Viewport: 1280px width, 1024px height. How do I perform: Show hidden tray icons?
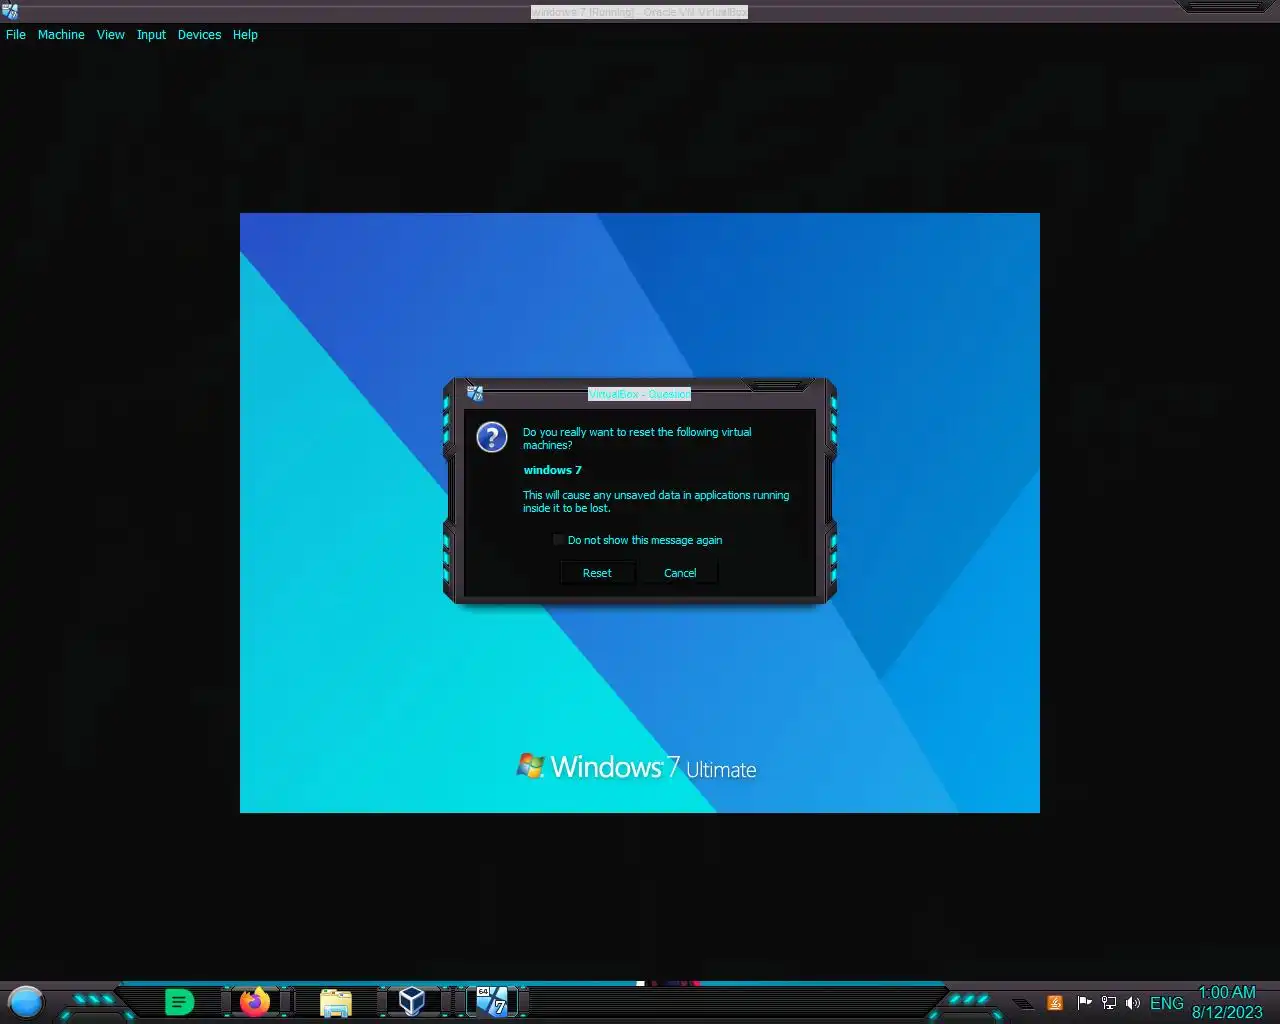(x=1023, y=1004)
